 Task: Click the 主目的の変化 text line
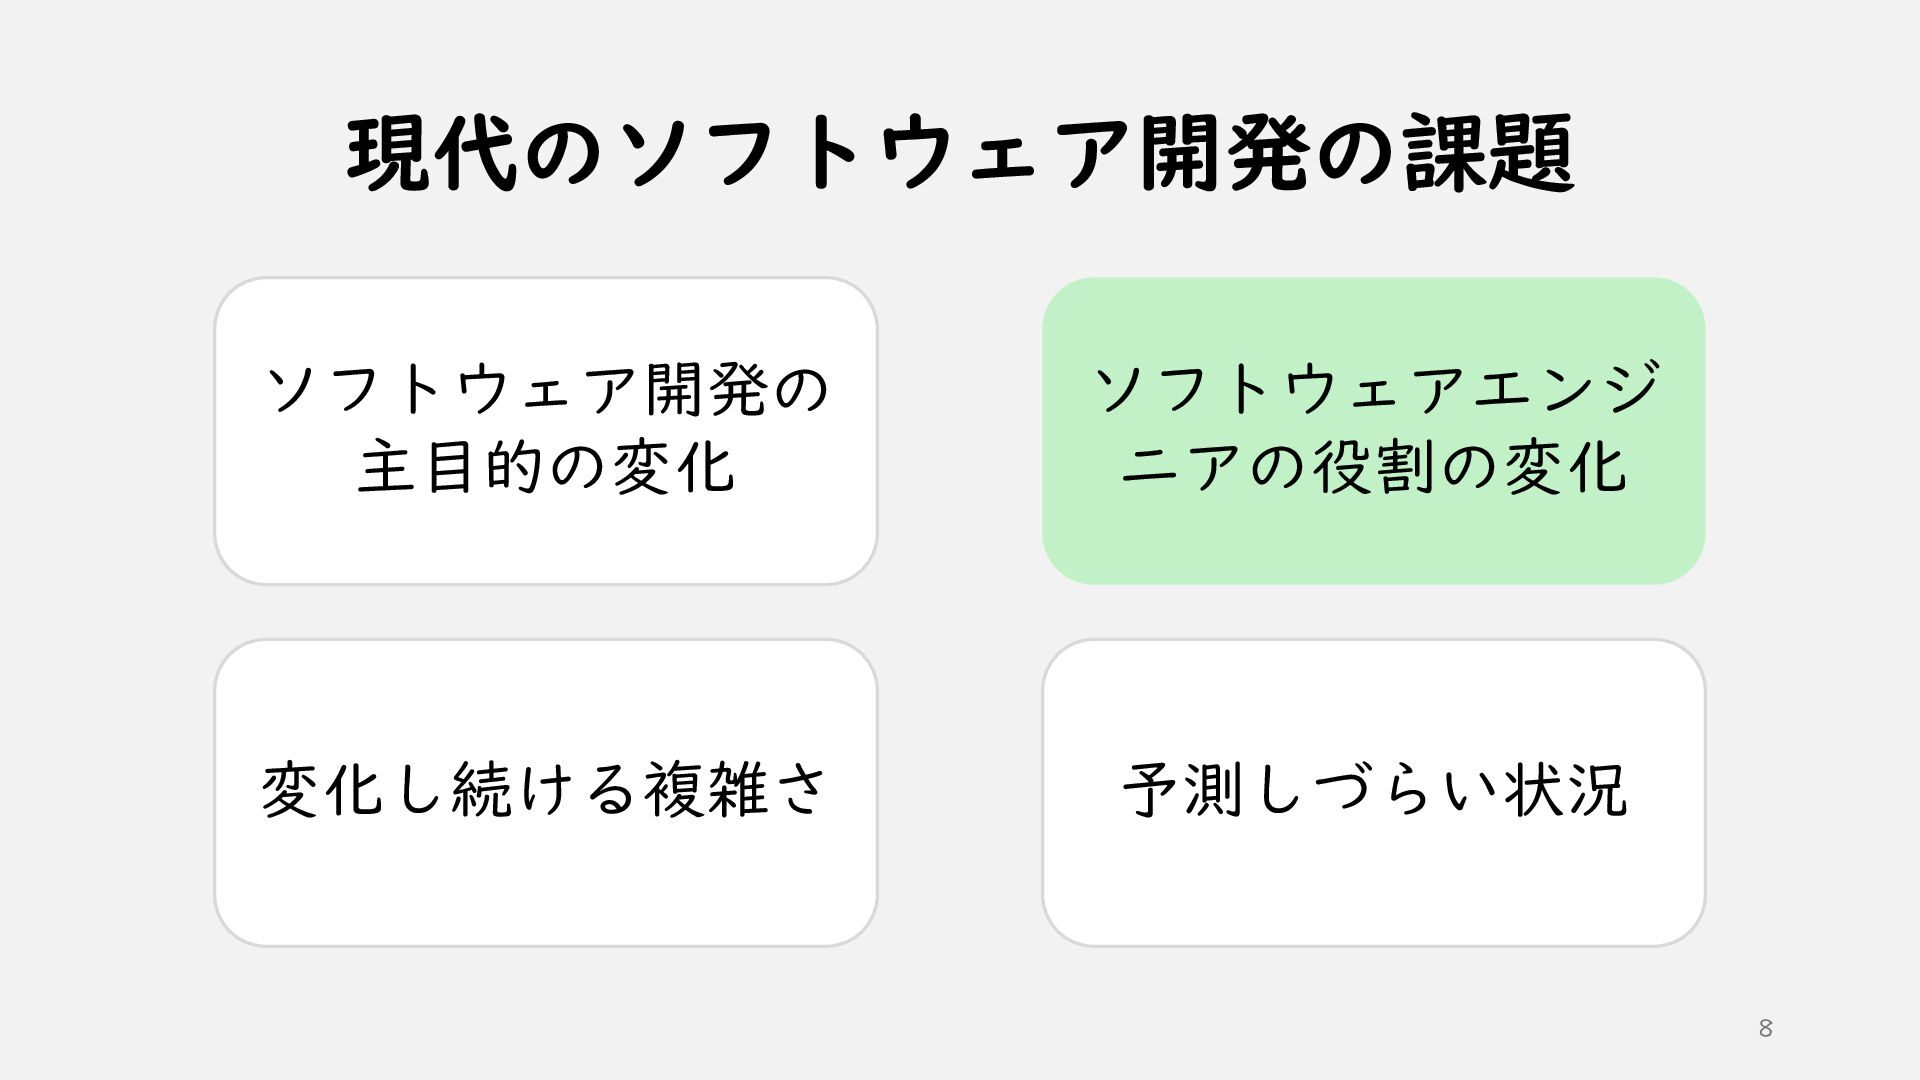click(546, 467)
